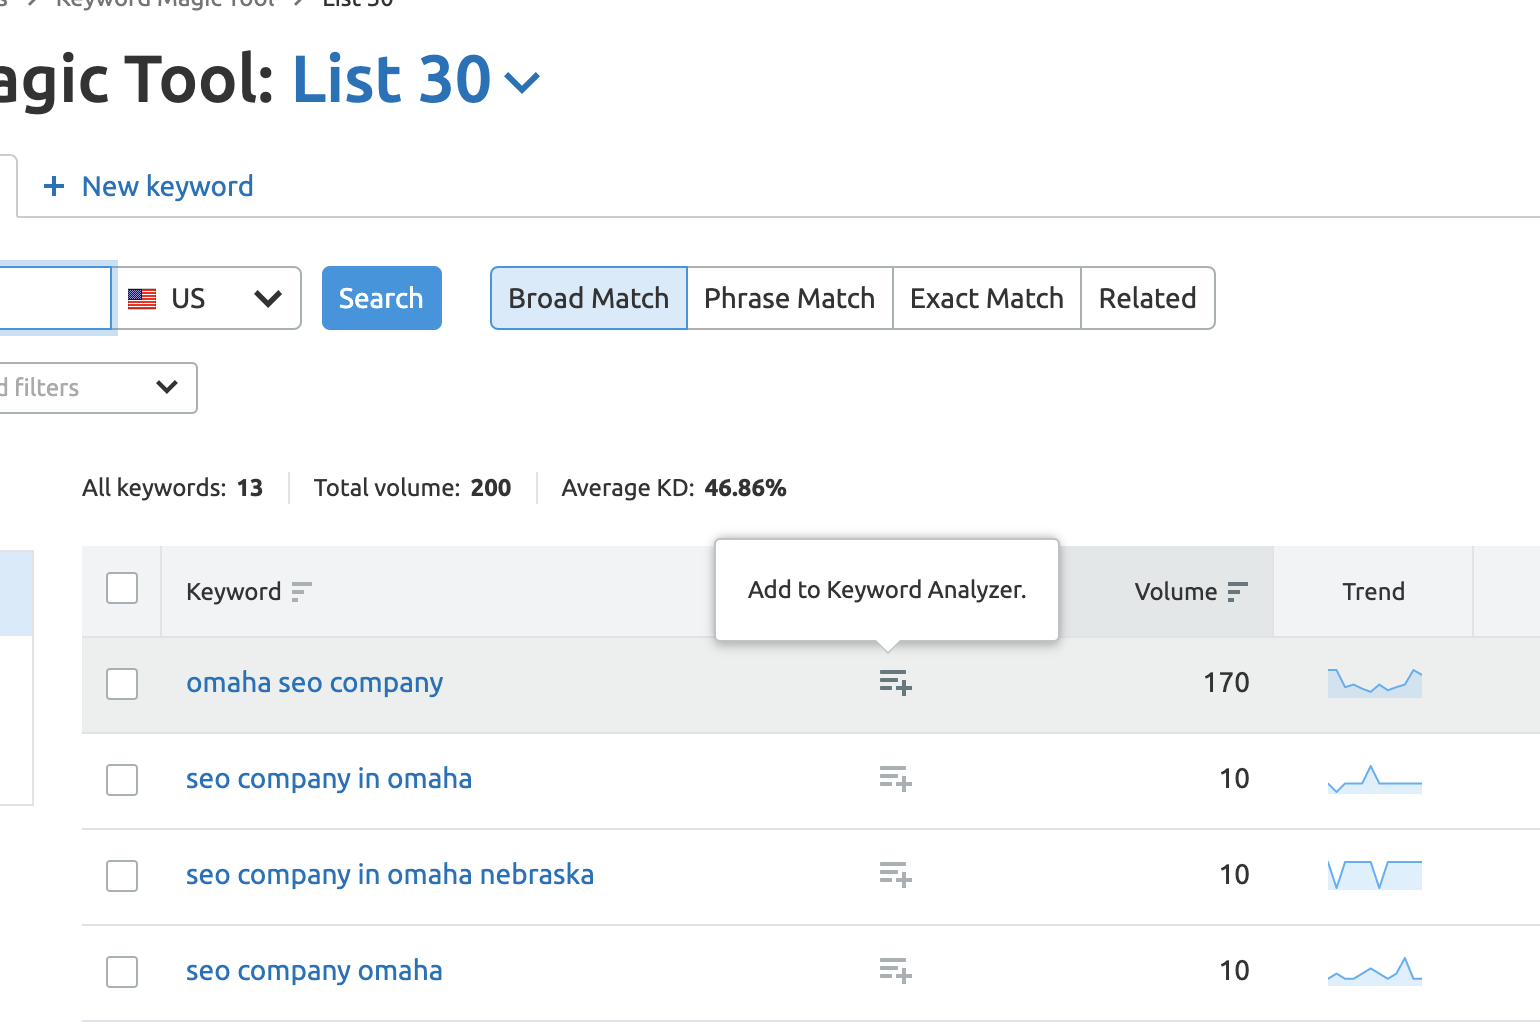This screenshot has height=1022, width=1540.
Task: Add 'seo company in omaha nebraska' to Keyword Analyzer
Action: click(x=895, y=875)
